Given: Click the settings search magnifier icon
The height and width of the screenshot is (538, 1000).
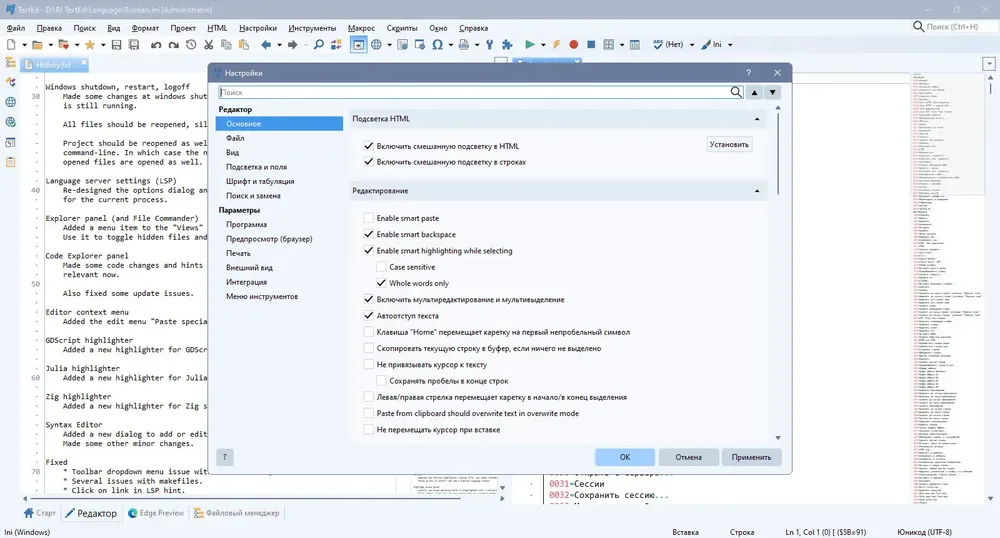Looking at the screenshot, I should [736, 92].
